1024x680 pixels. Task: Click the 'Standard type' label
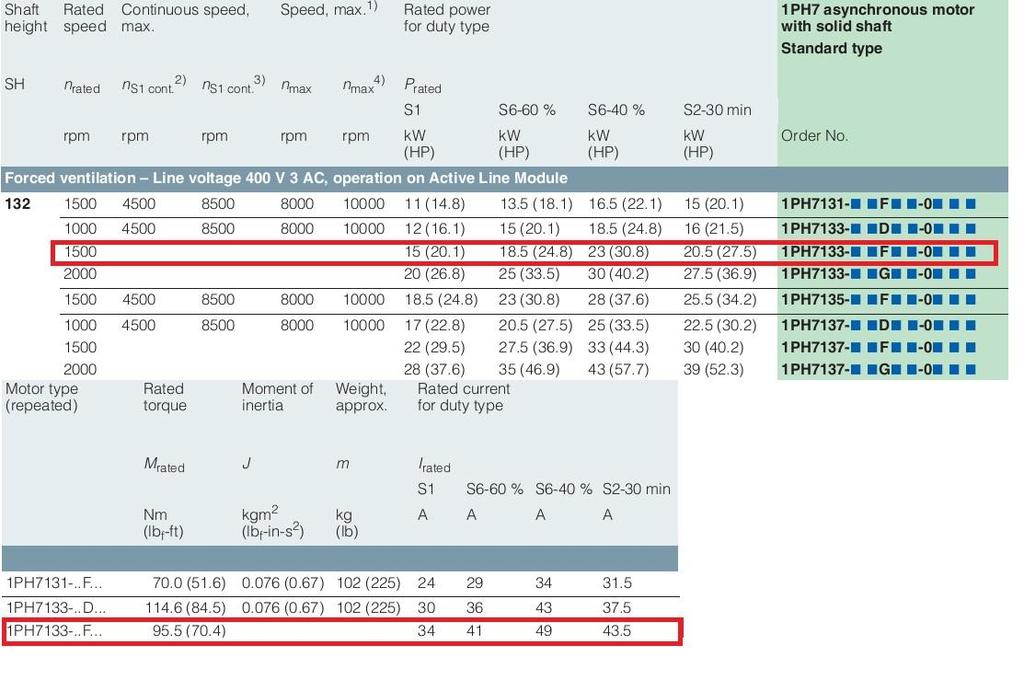831,48
